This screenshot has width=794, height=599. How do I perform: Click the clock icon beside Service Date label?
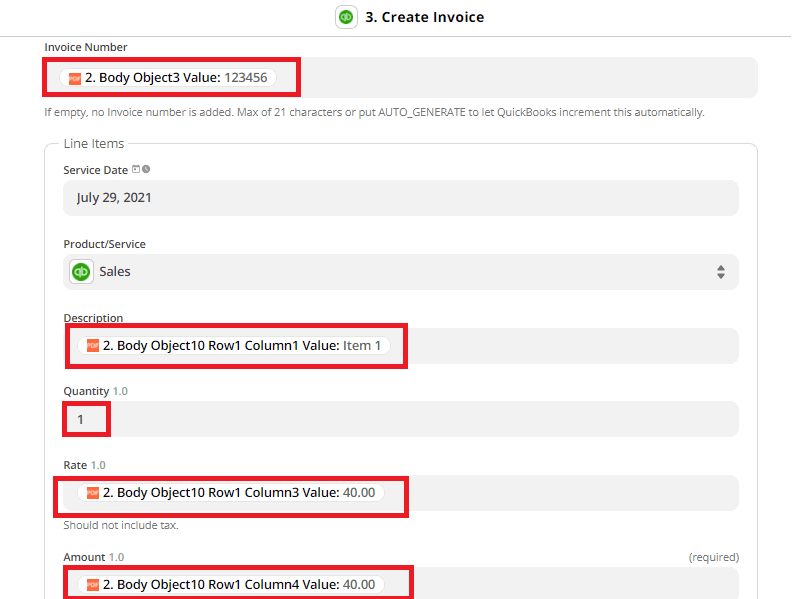click(146, 170)
